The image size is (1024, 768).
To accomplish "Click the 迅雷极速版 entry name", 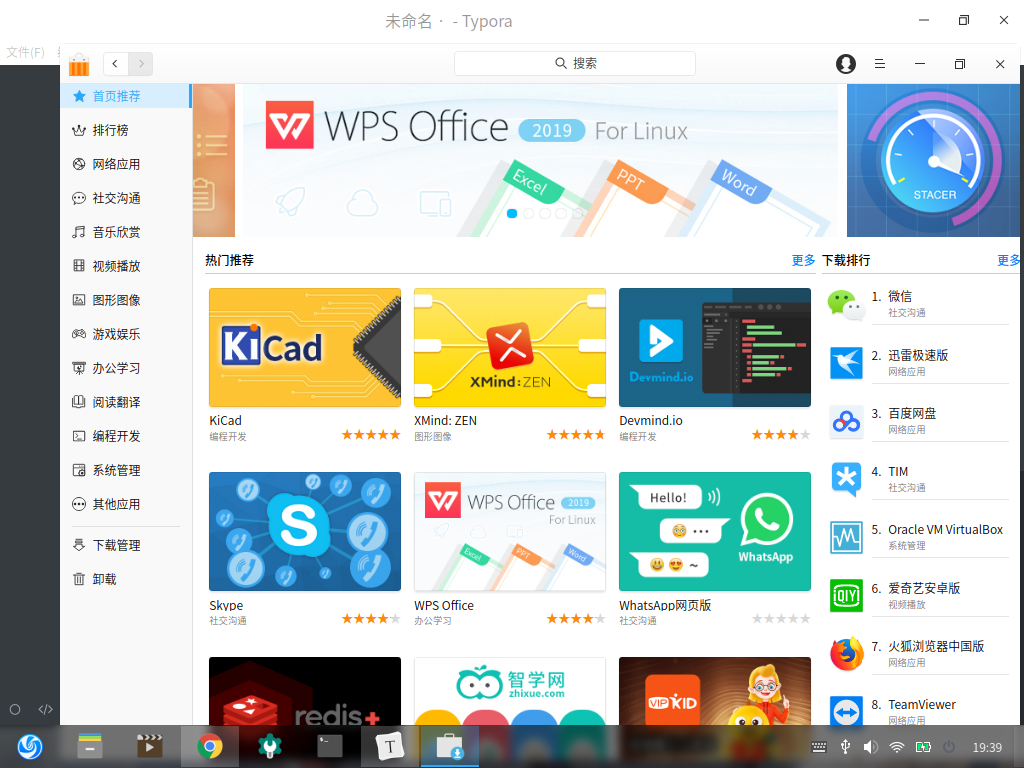I will [x=918, y=355].
